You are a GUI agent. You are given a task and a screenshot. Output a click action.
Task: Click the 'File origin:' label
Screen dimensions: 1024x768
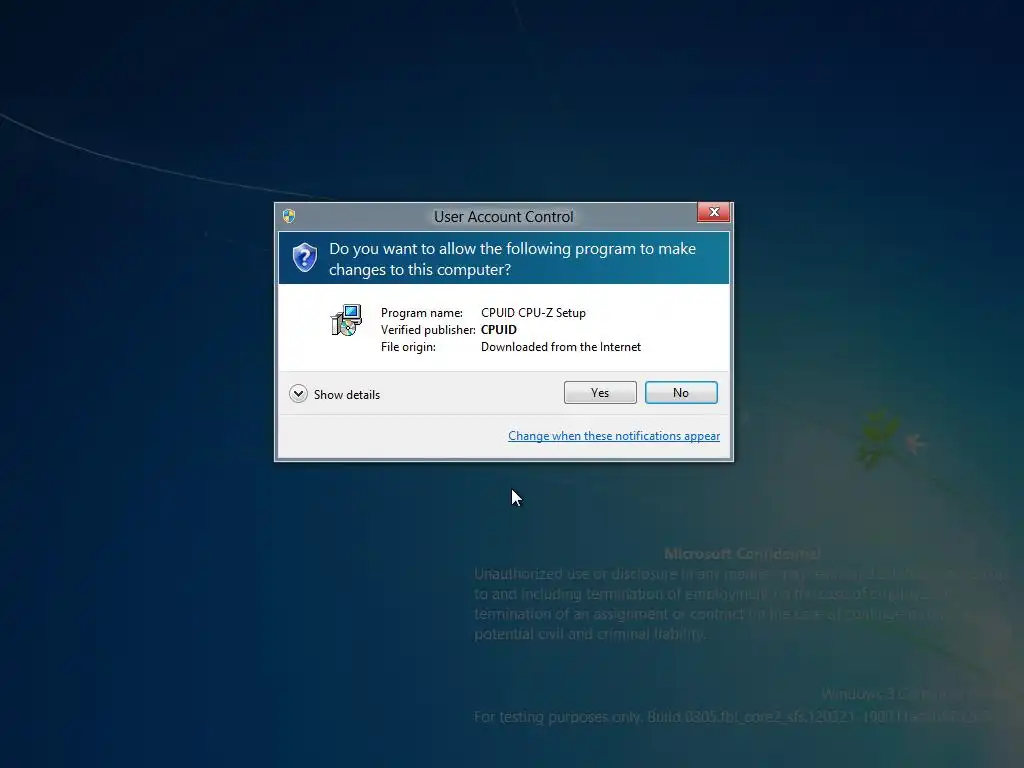click(408, 347)
